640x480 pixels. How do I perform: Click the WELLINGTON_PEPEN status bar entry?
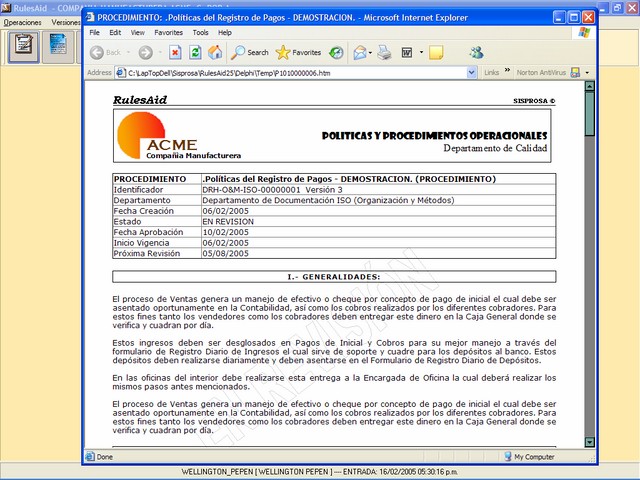pyautogui.click(x=320, y=472)
